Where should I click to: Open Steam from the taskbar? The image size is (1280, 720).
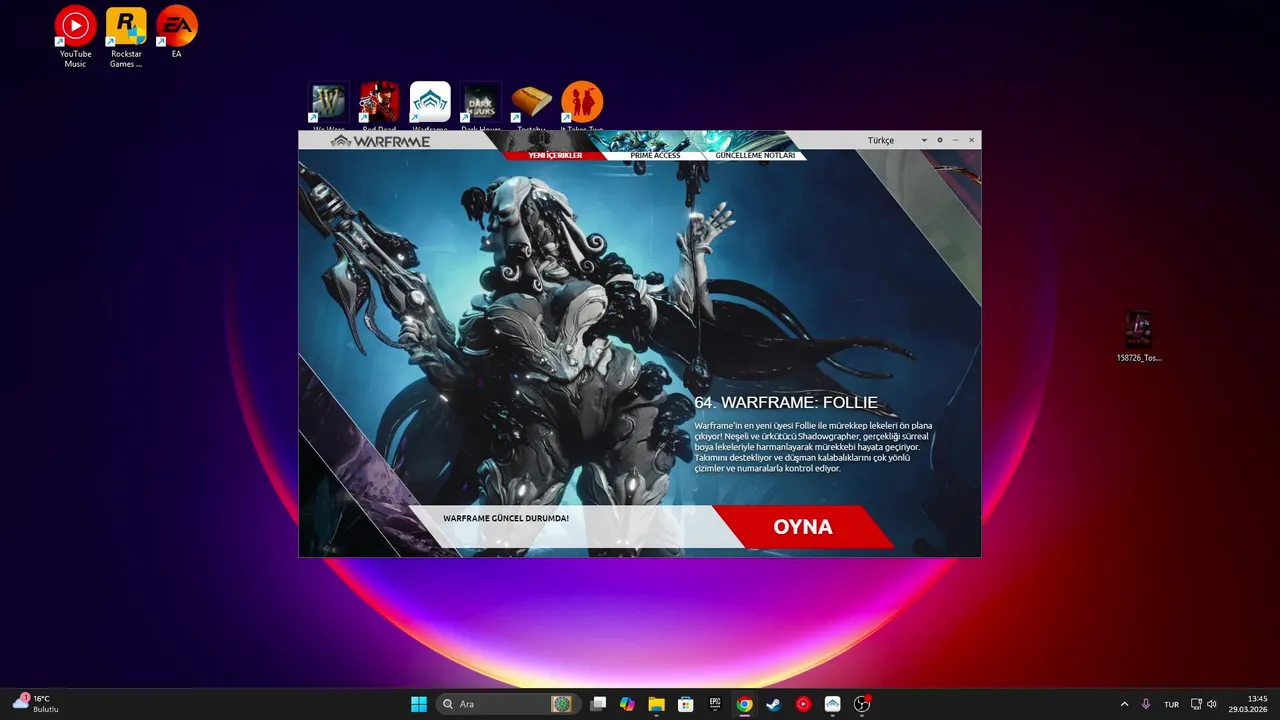(773, 704)
